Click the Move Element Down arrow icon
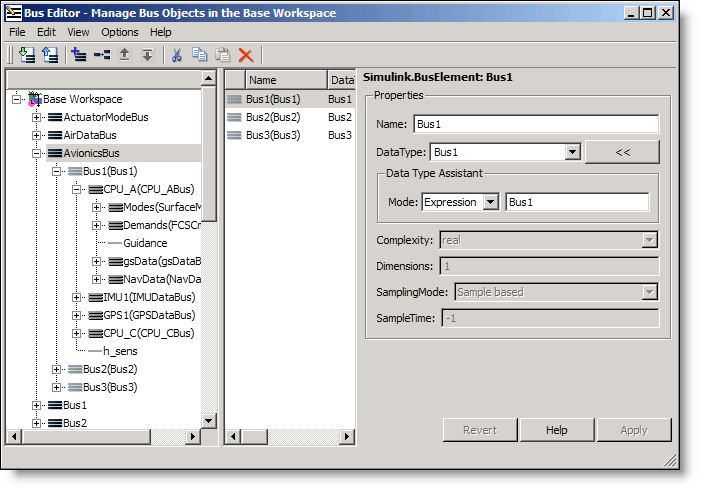The image size is (701, 491). 147,56
